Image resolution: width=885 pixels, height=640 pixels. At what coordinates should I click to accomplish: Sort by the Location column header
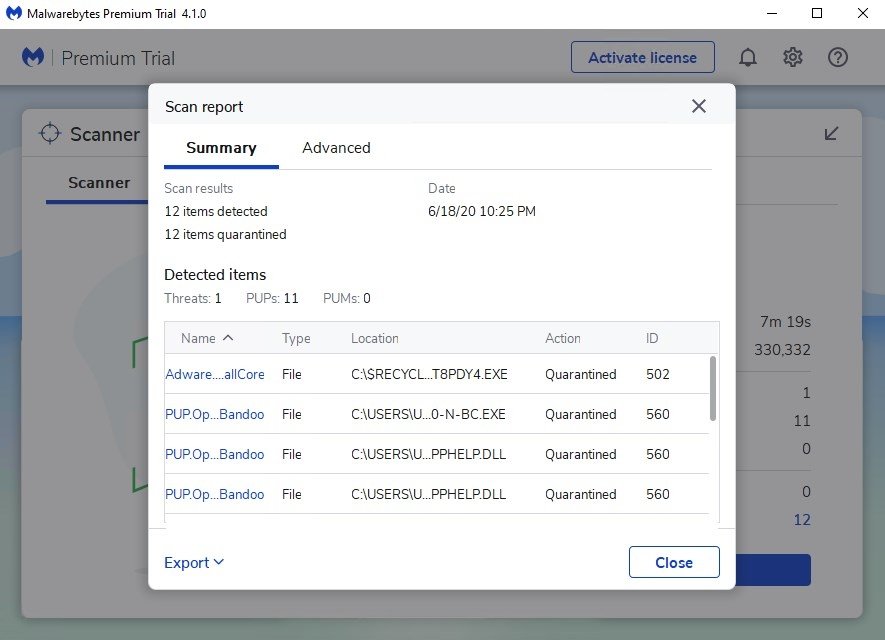375,338
